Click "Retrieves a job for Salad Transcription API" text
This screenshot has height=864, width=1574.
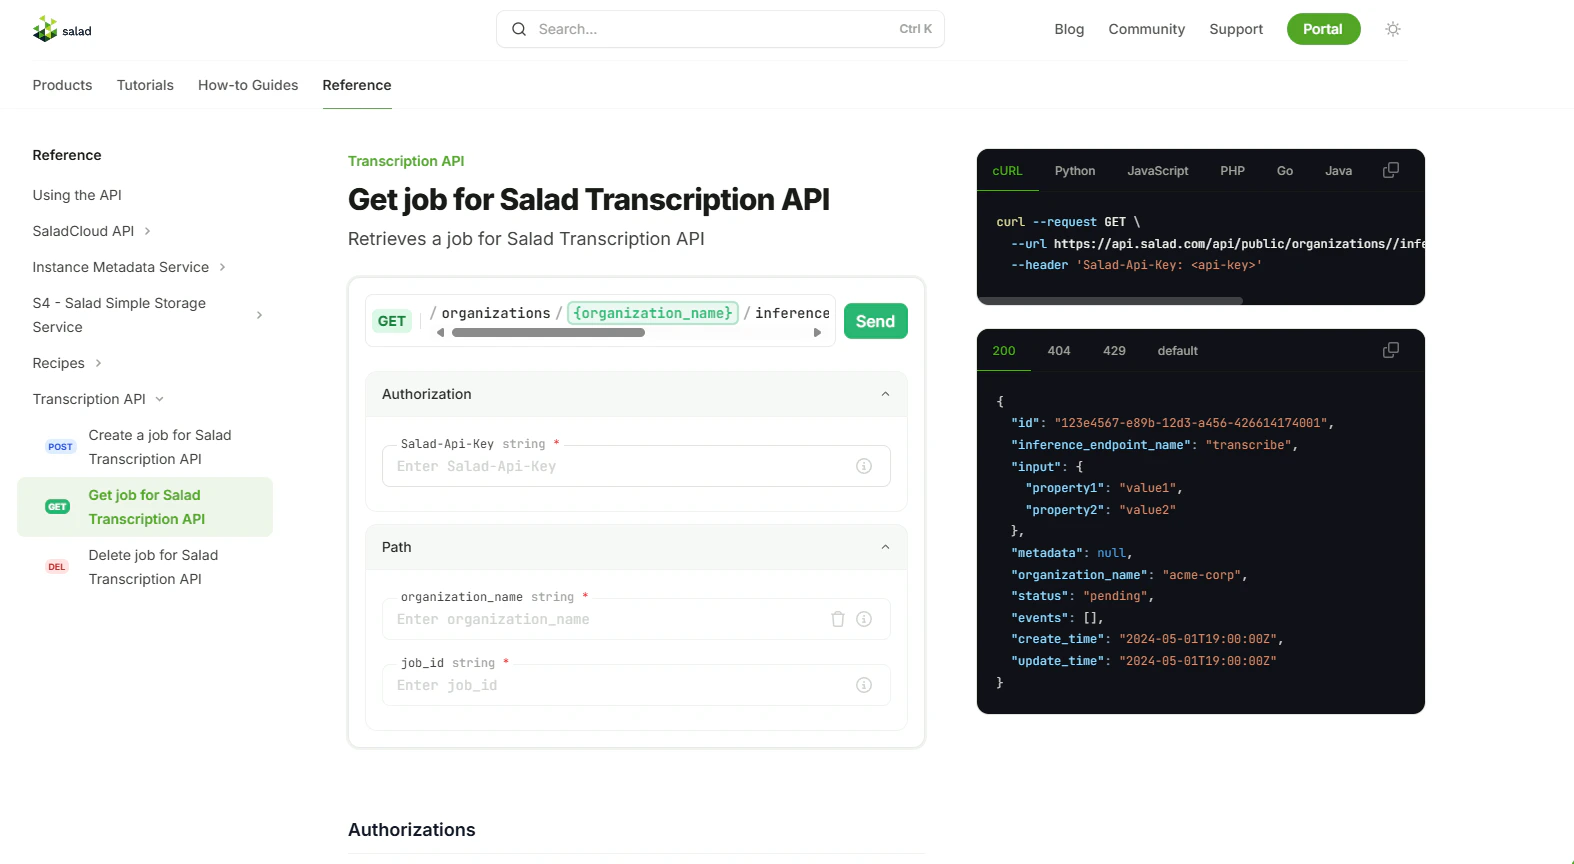526,239
